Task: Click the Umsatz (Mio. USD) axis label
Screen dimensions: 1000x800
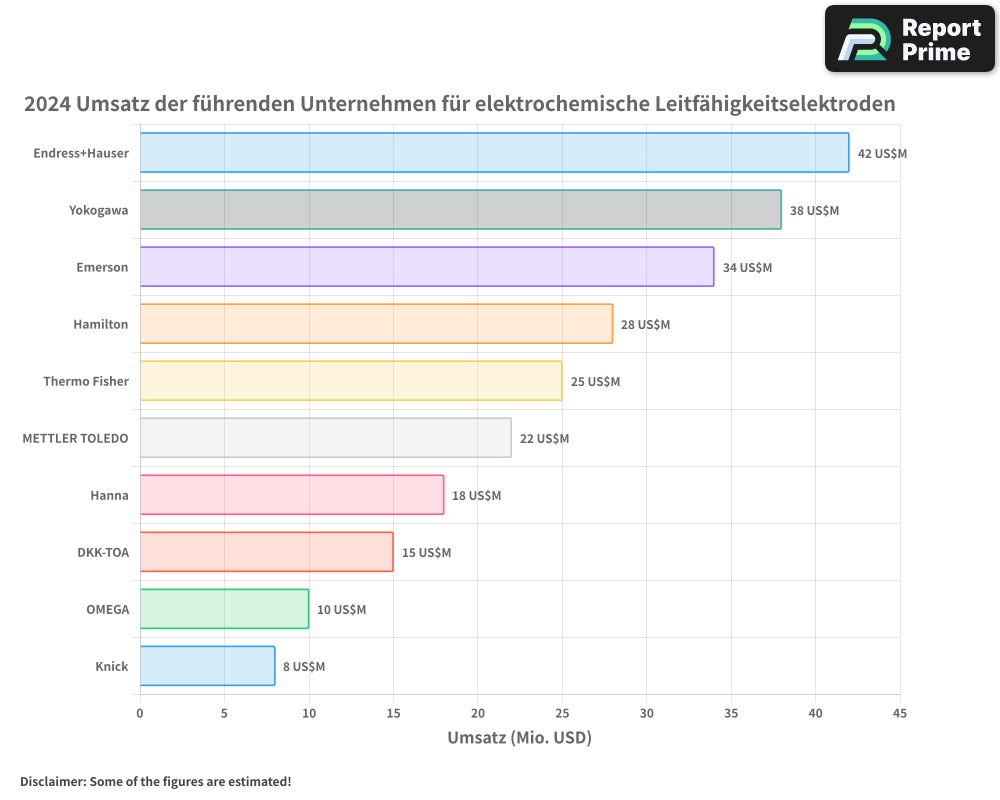Action: pos(520,738)
